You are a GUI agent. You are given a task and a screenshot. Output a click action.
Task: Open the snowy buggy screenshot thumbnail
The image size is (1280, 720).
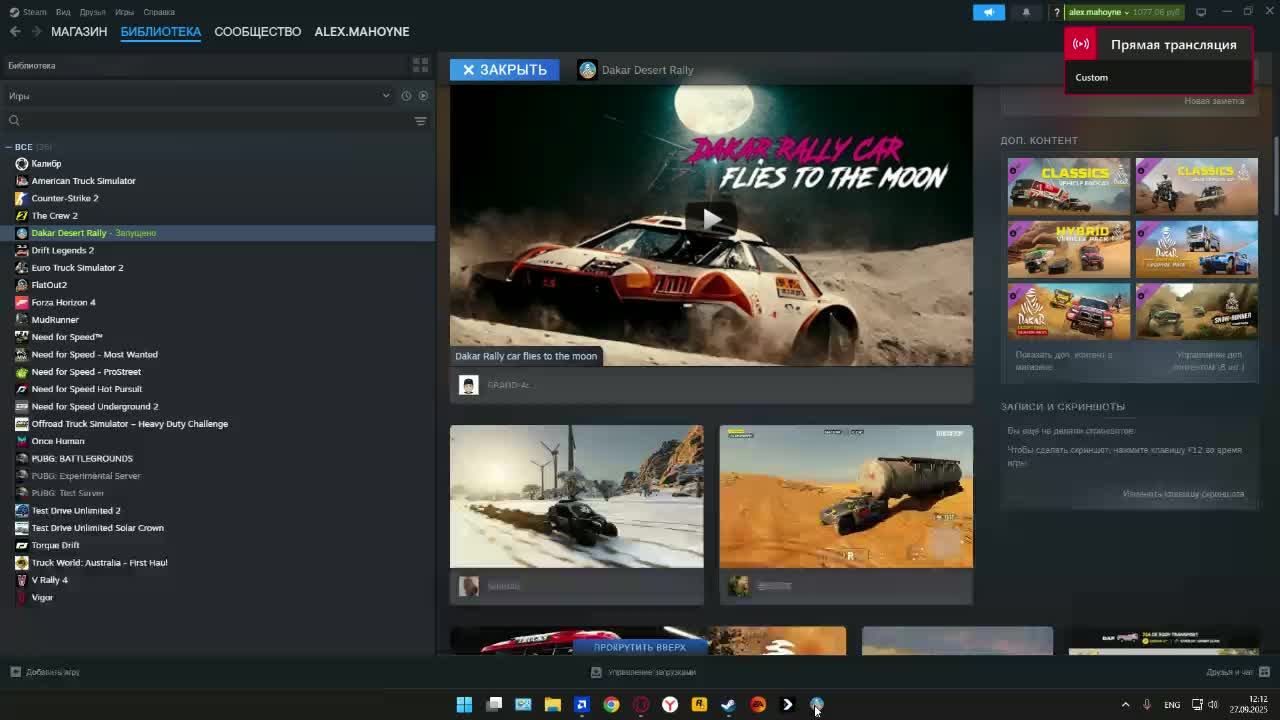(x=576, y=496)
